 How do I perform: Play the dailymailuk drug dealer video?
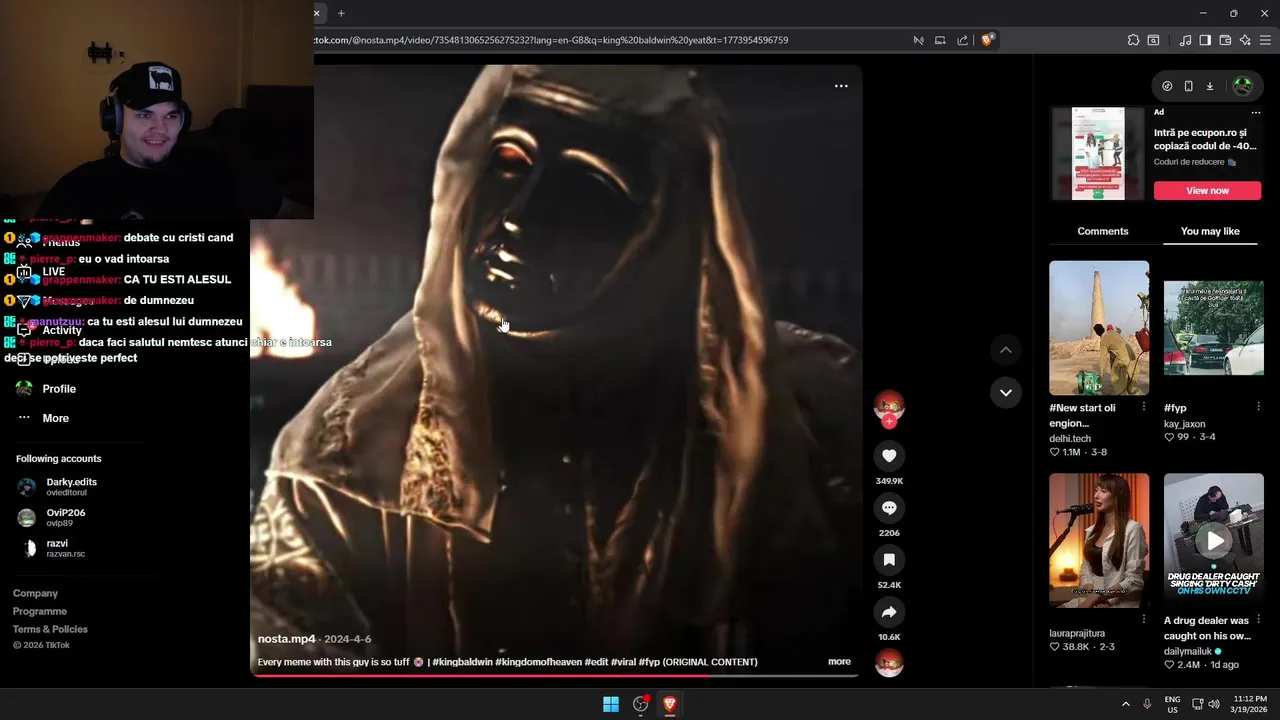(1213, 541)
